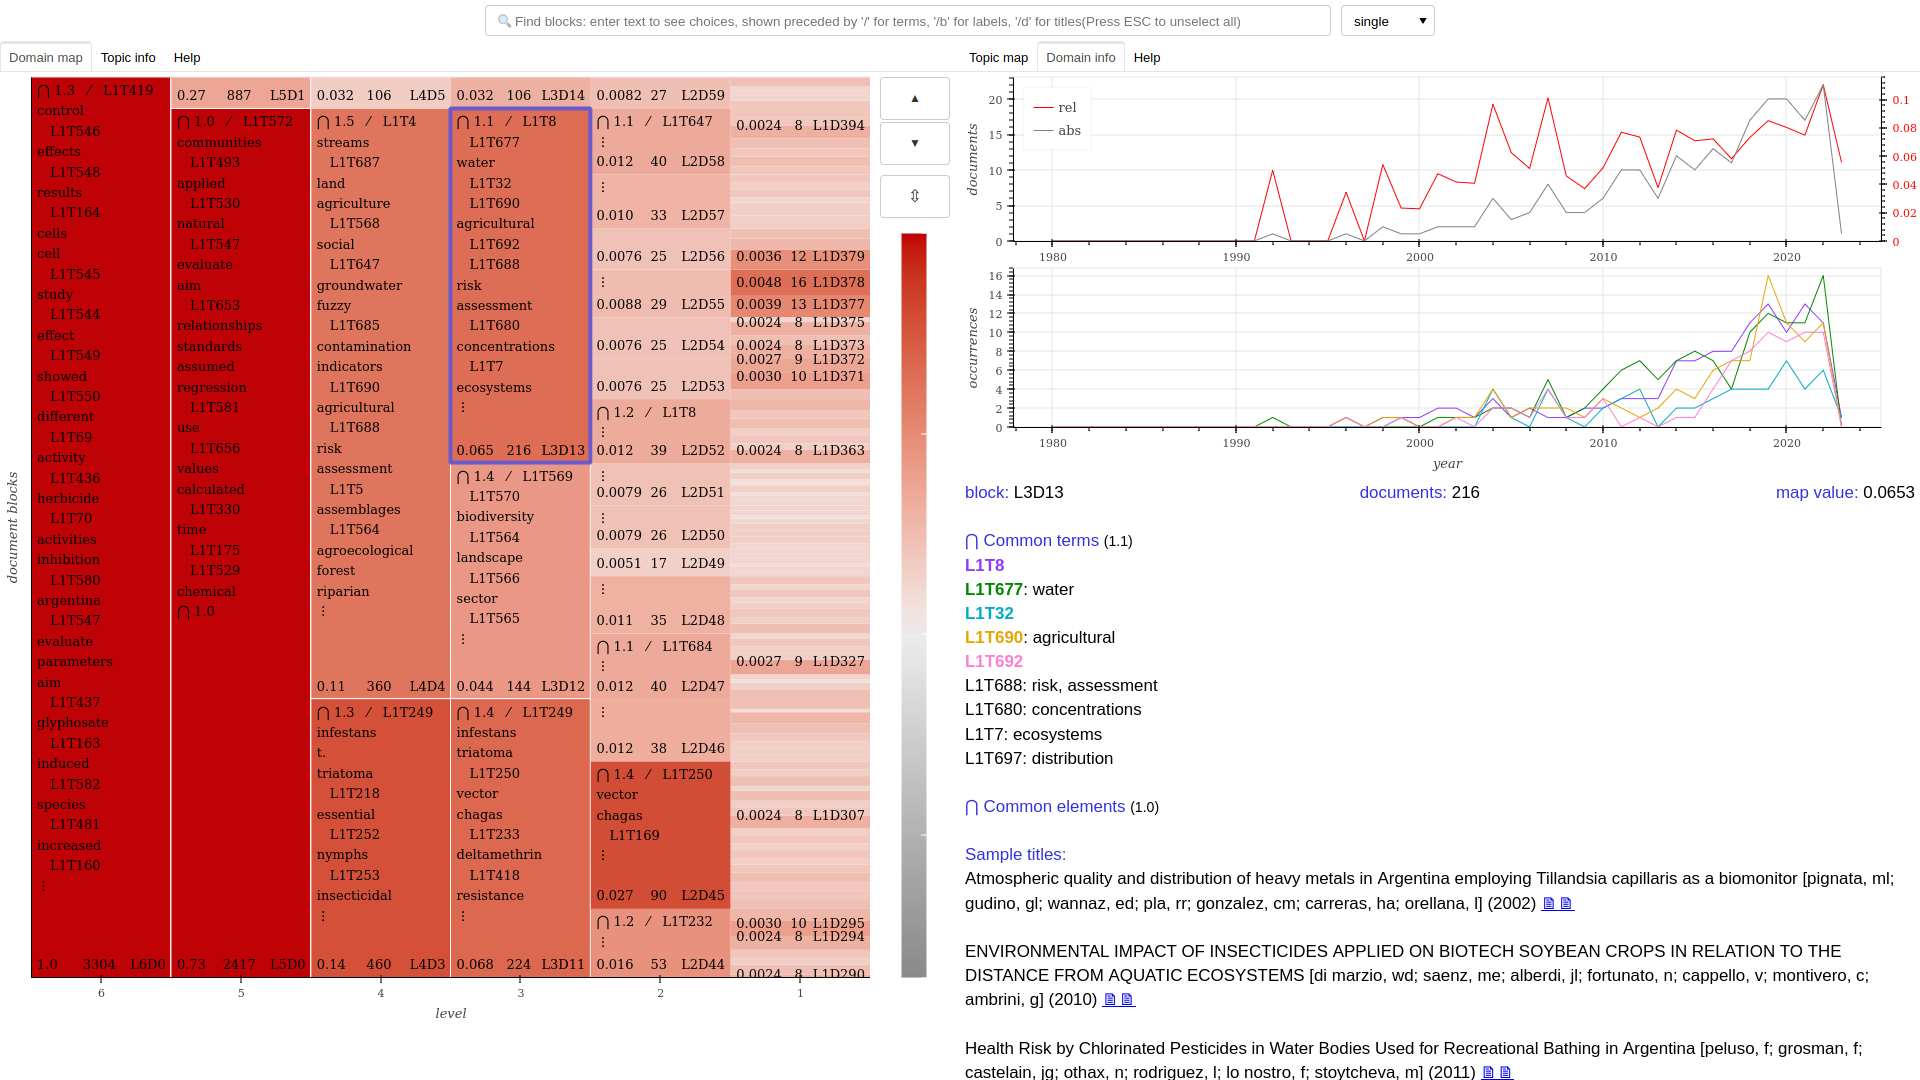Open the 'single' selection mode dropdown
1920x1080 pixels.
tap(1387, 21)
